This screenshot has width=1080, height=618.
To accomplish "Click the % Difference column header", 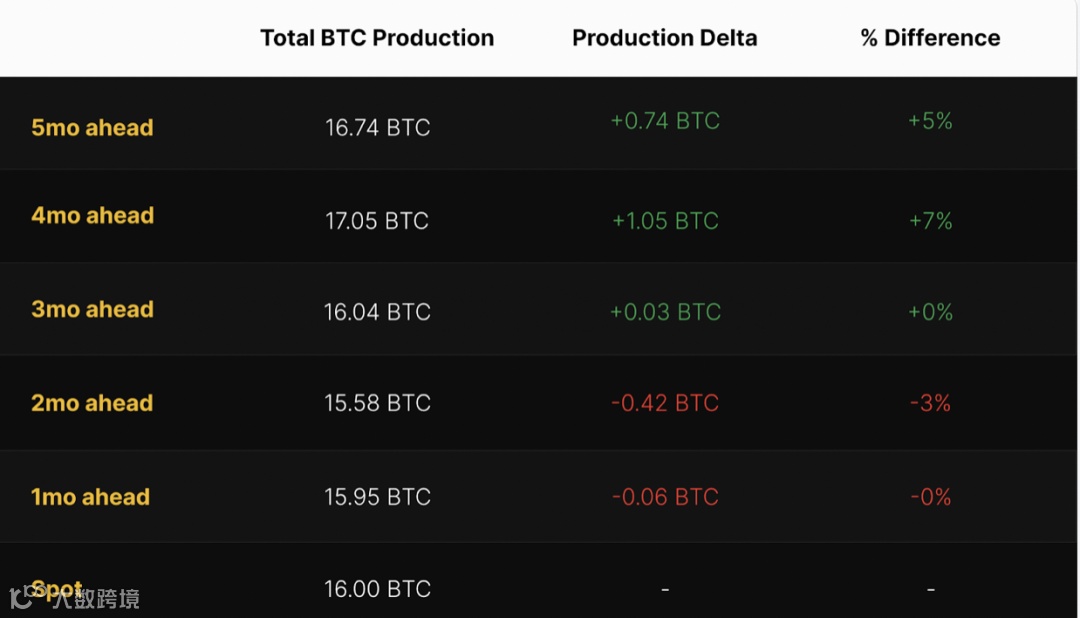I will click(930, 38).
